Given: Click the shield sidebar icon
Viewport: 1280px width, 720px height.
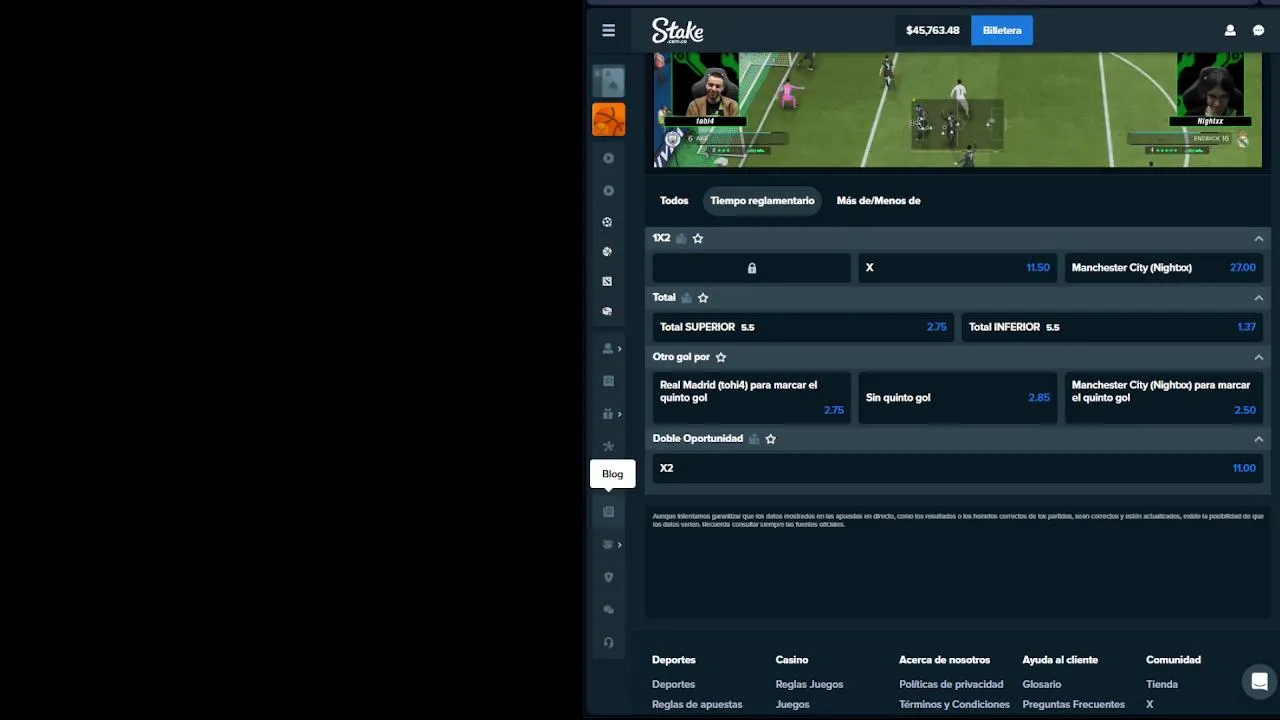Looking at the screenshot, I should click(608, 577).
